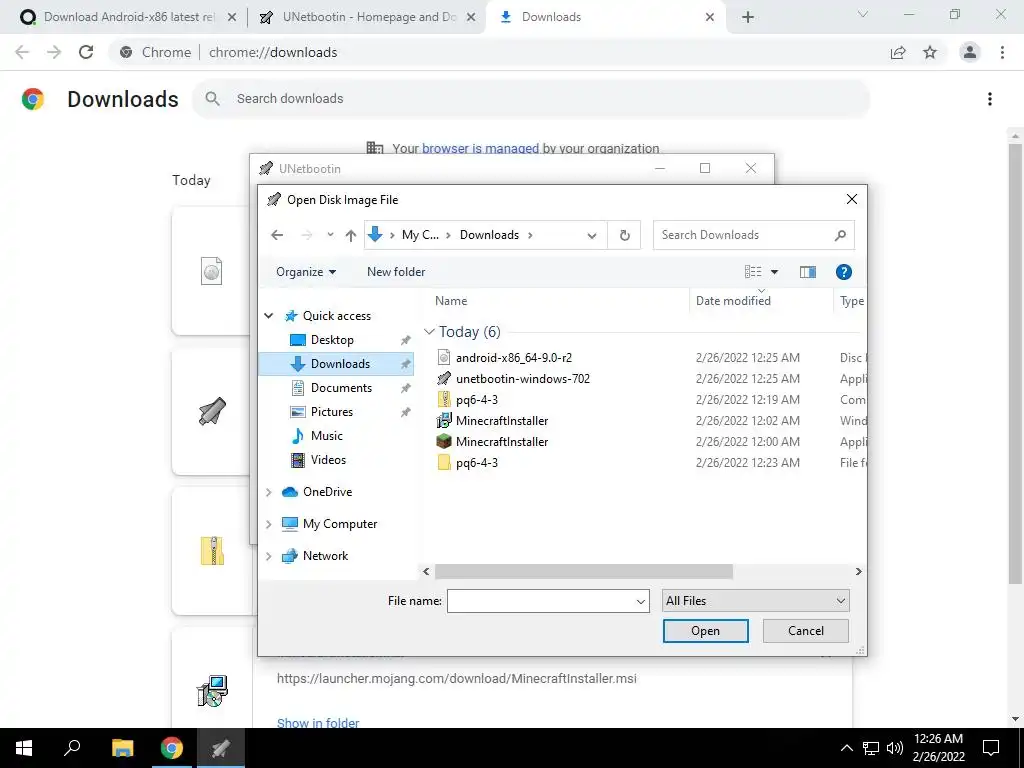Open the Organize dropdown menu
This screenshot has height=768, width=1024.
pyautogui.click(x=306, y=272)
